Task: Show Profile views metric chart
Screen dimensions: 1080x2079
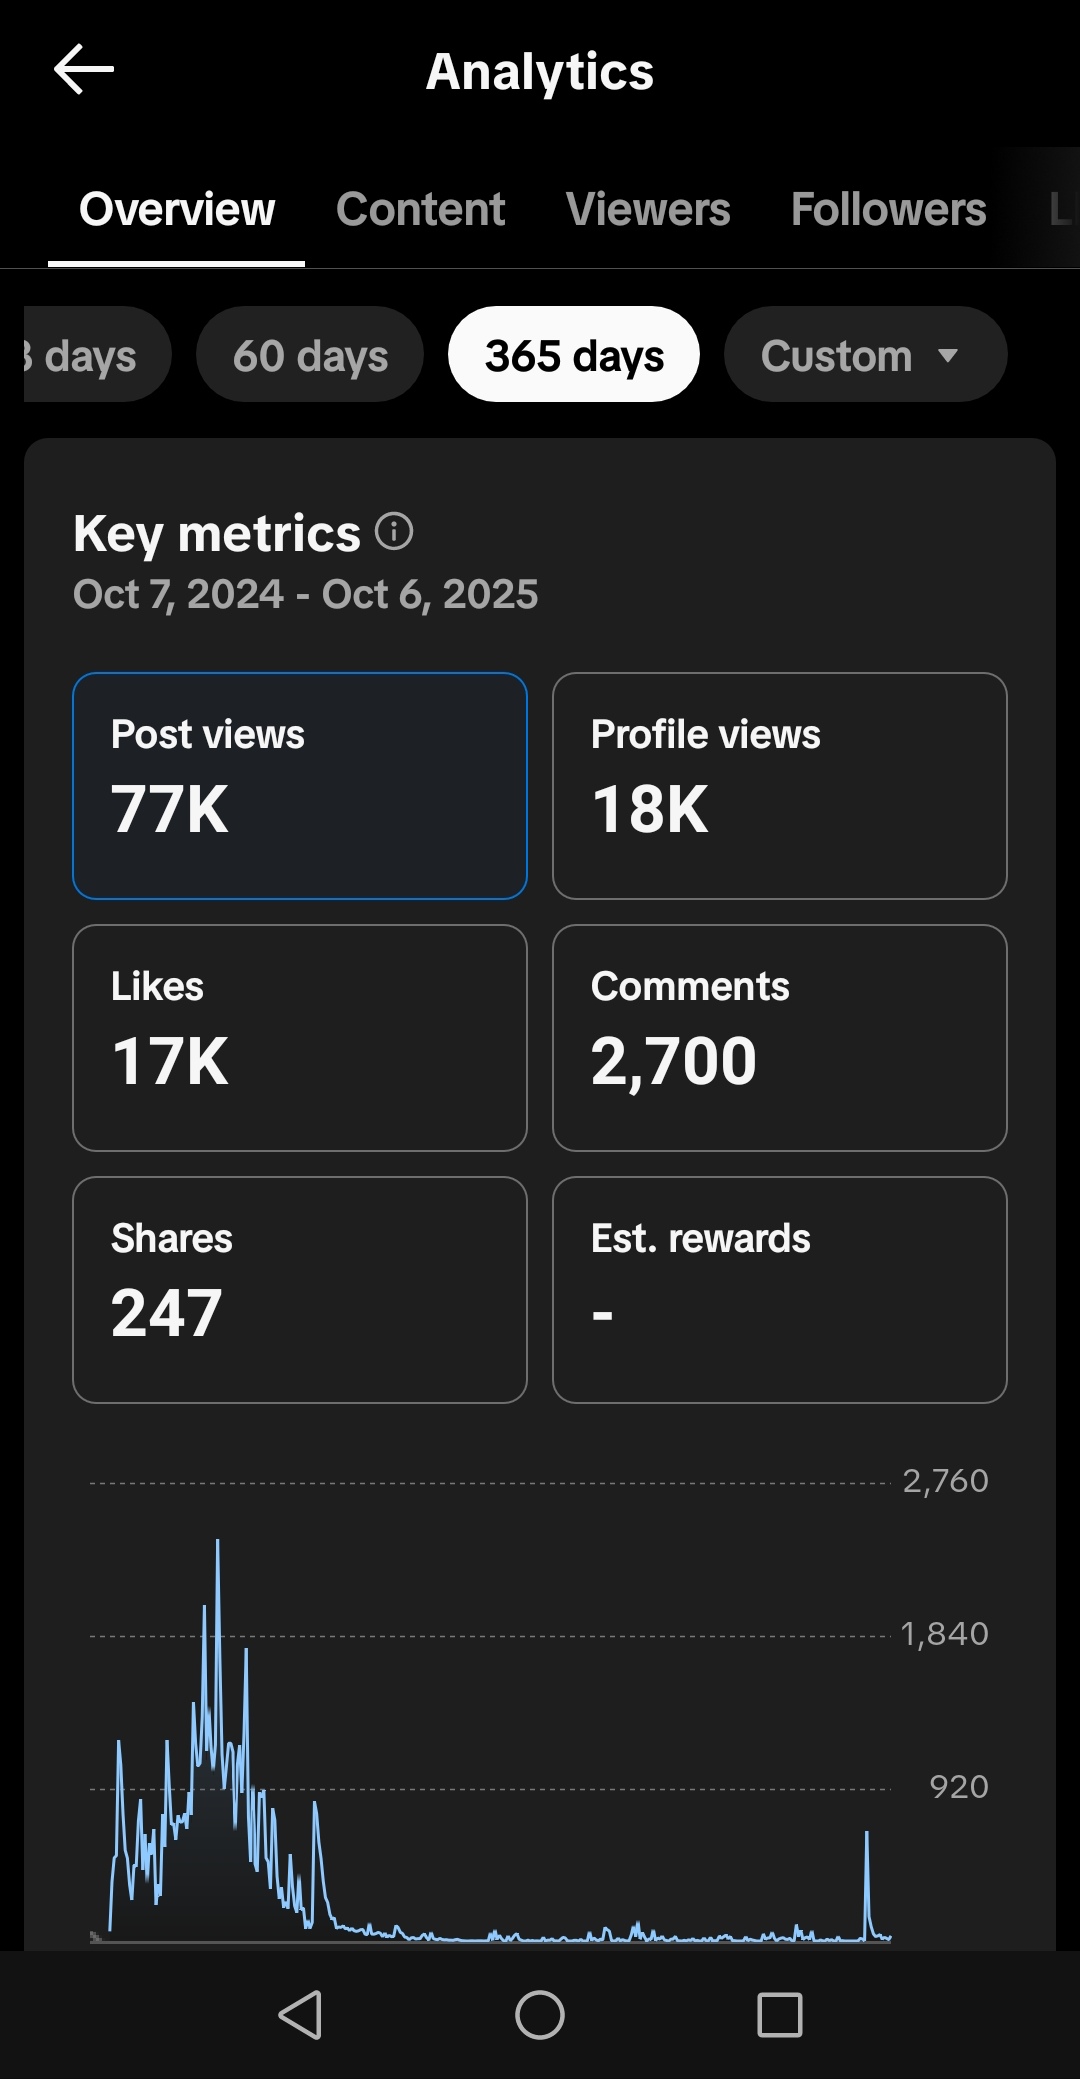Action: click(x=779, y=786)
